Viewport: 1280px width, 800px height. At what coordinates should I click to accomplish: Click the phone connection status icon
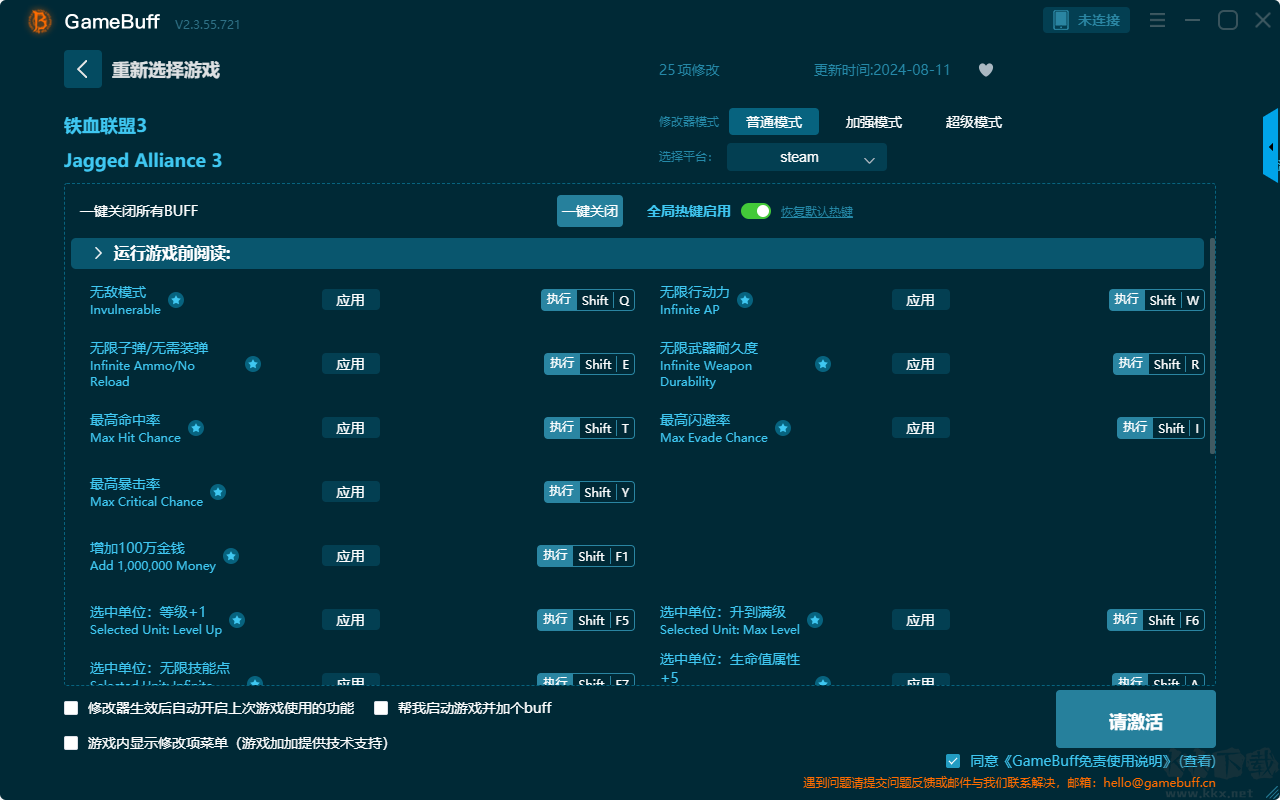coord(1060,20)
